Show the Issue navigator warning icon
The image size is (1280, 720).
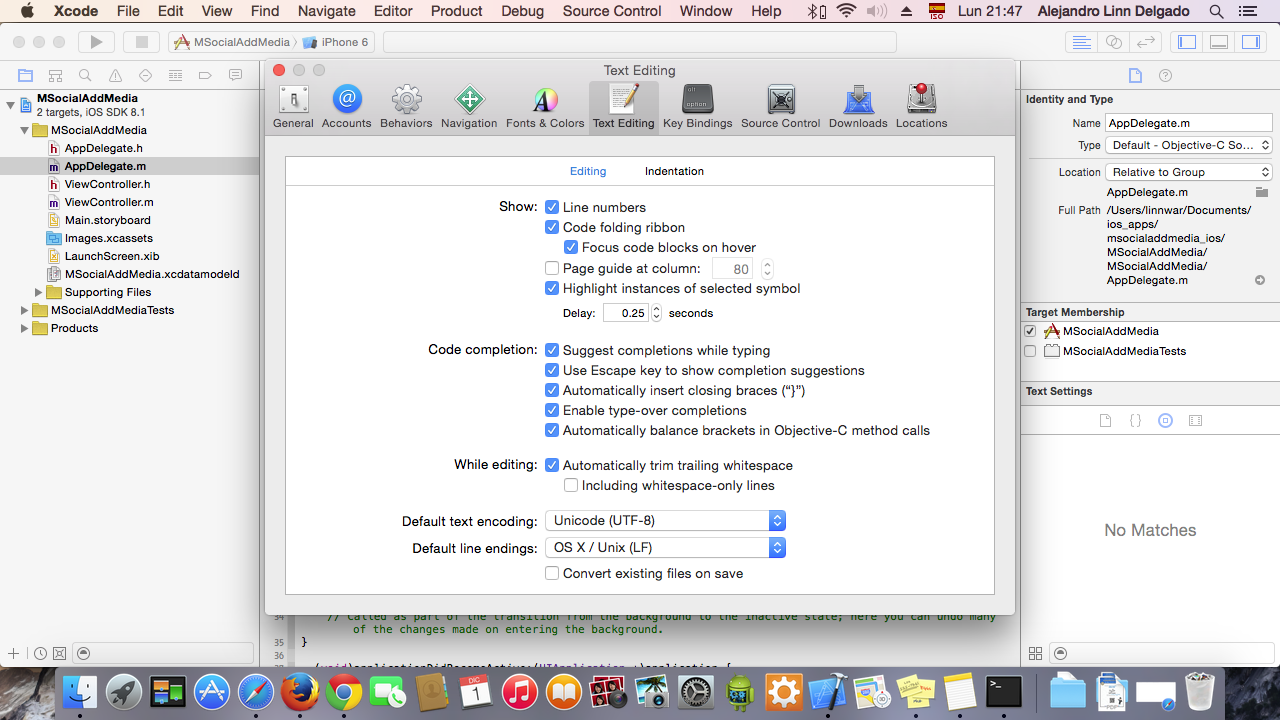point(115,76)
